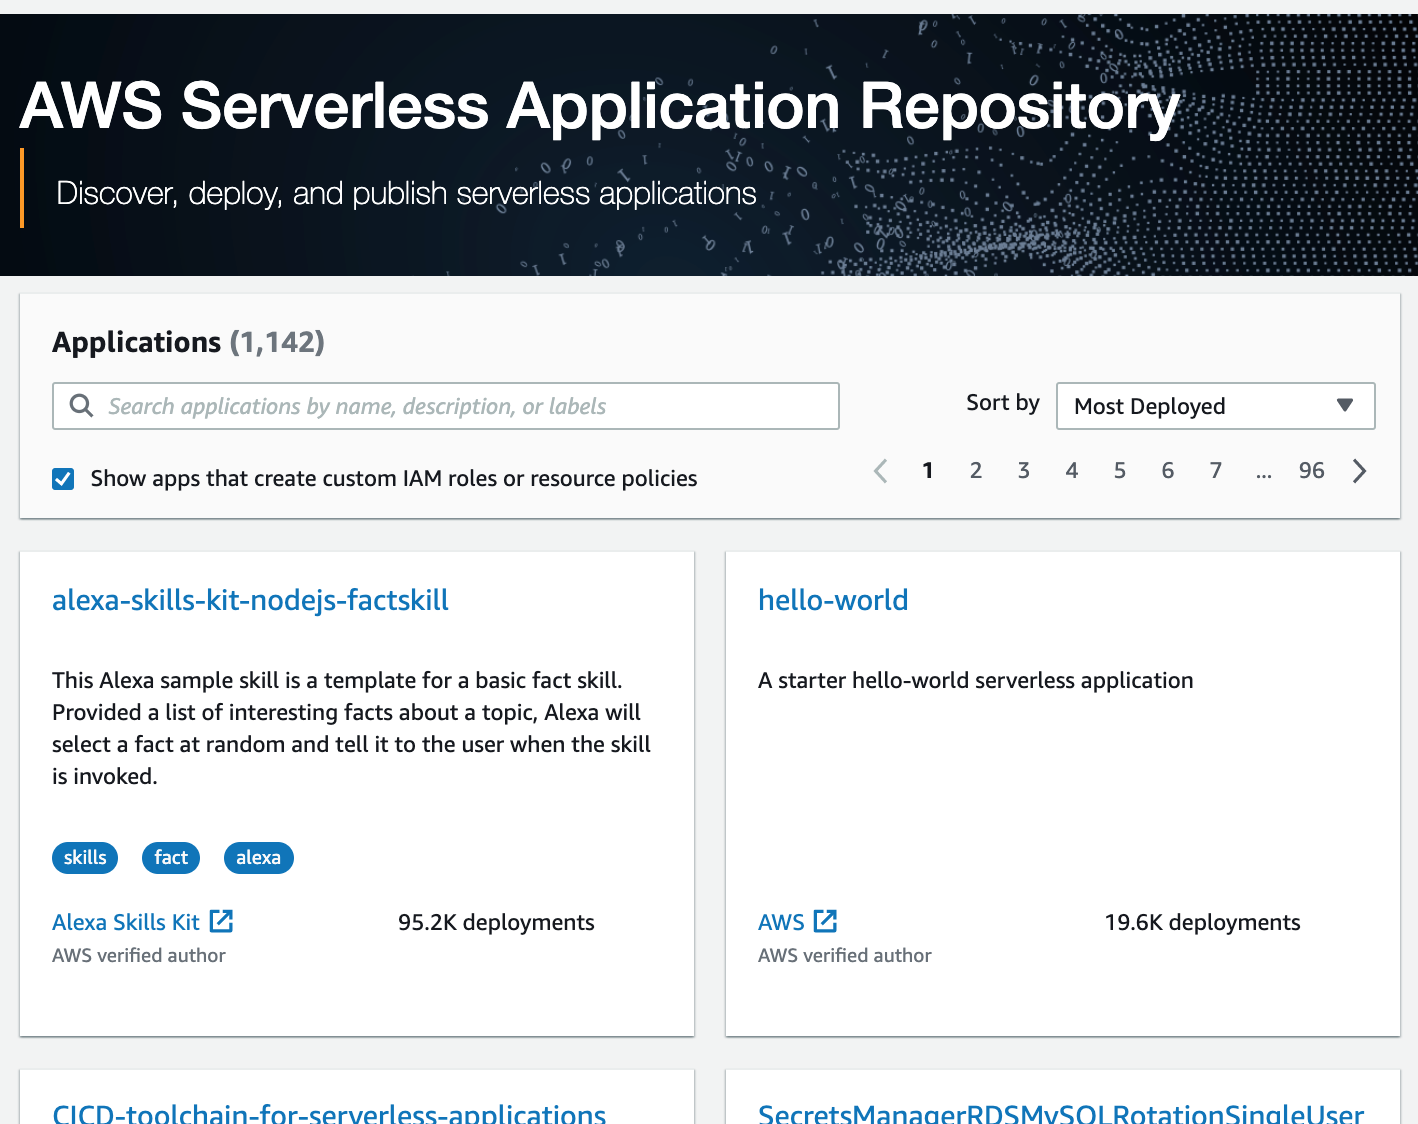Click the pagination ellipsis
Viewport: 1418px width, 1124px height.
pyautogui.click(x=1264, y=474)
